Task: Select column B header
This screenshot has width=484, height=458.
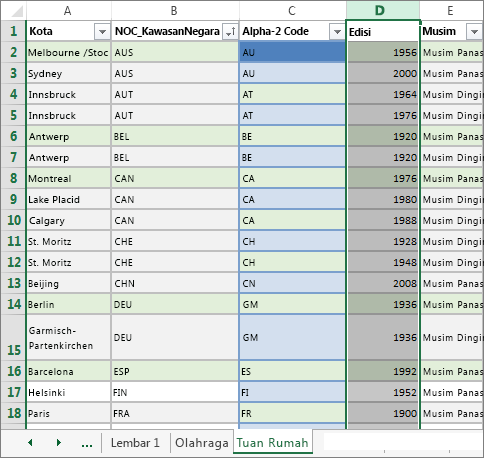Action: tap(174, 11)
